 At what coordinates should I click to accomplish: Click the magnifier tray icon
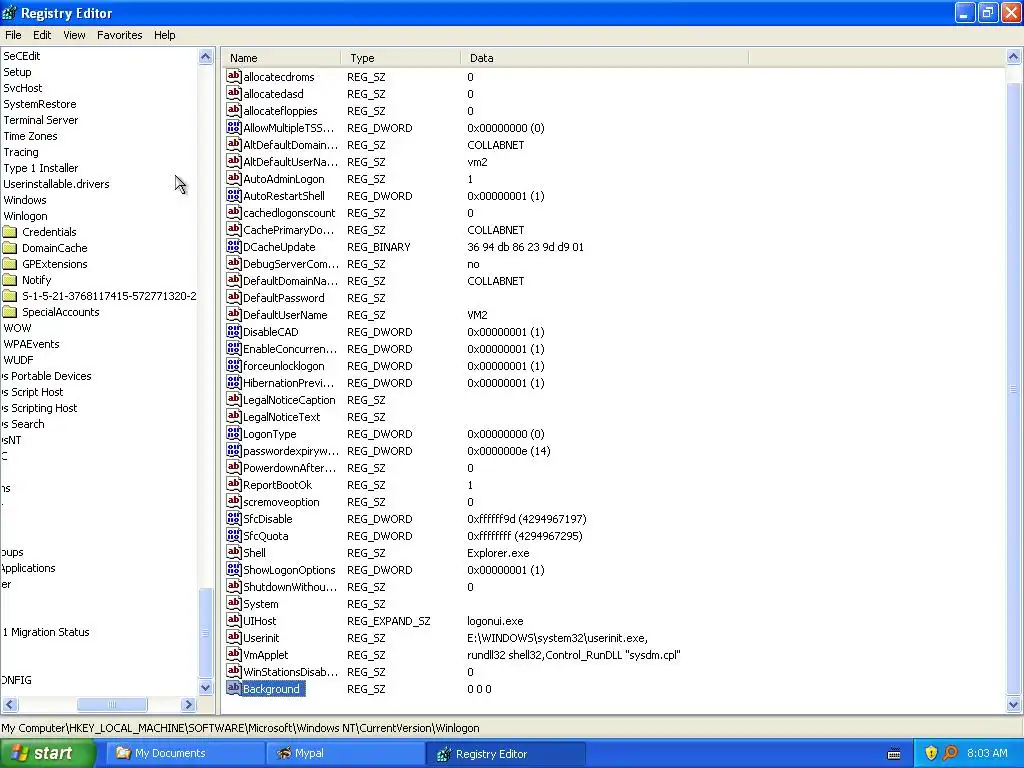pyautogui.click(x=950, y=753)
